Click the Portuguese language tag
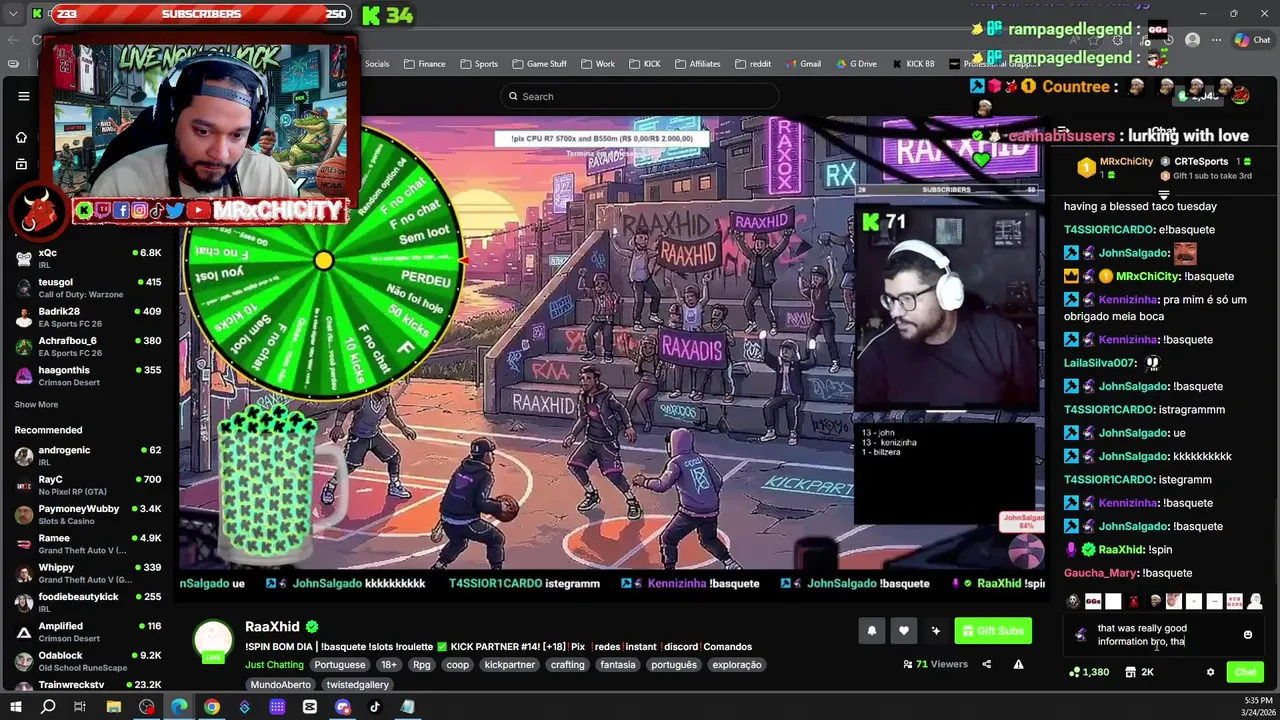 click(x=339, y=664)
